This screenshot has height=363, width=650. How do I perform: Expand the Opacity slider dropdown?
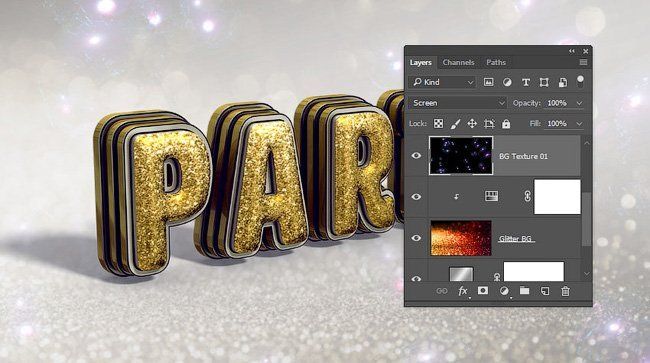point(580,103)
